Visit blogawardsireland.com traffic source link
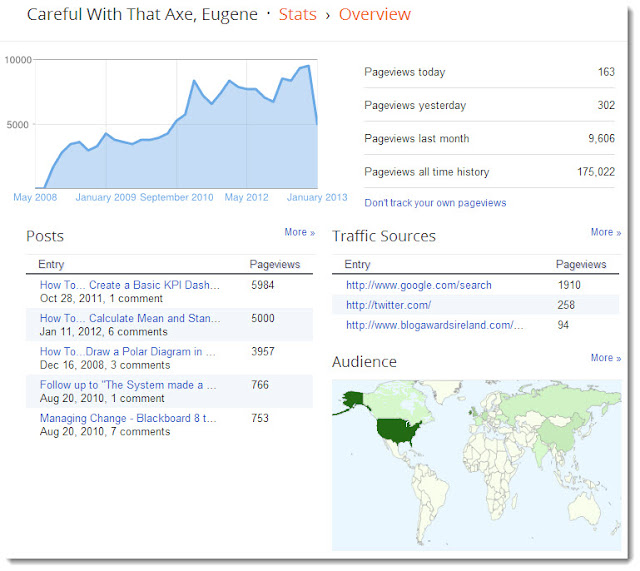Viewport: 640px width, 571px height. [434, 325]
